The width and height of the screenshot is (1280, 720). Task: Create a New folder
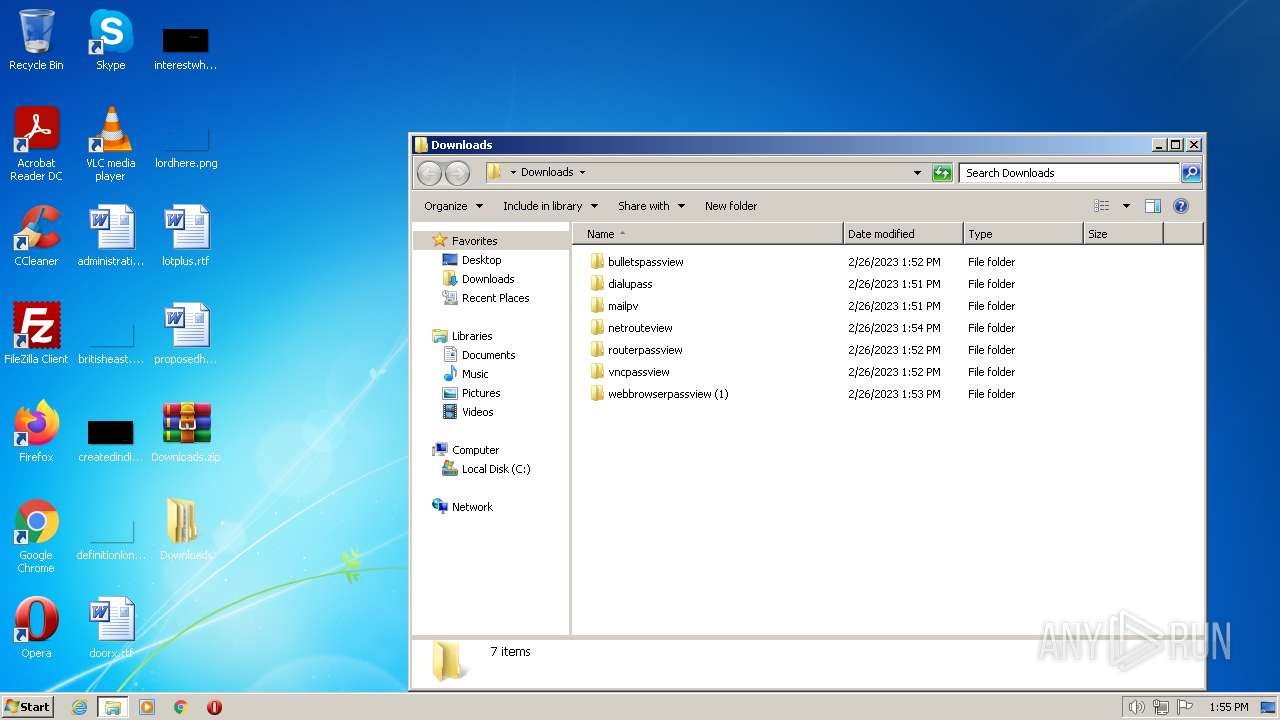pos(731,206)
